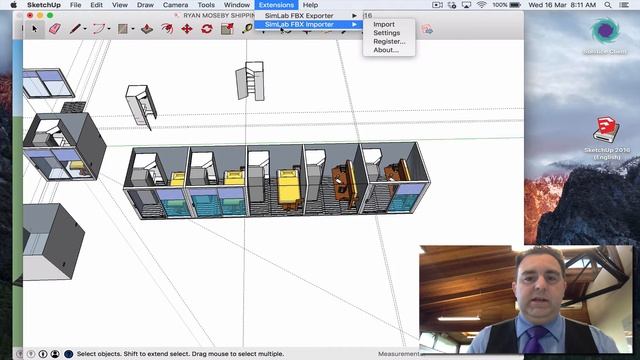Open the File menu
The width and height of the screenshot is (640, 360).
pos(76,5)
